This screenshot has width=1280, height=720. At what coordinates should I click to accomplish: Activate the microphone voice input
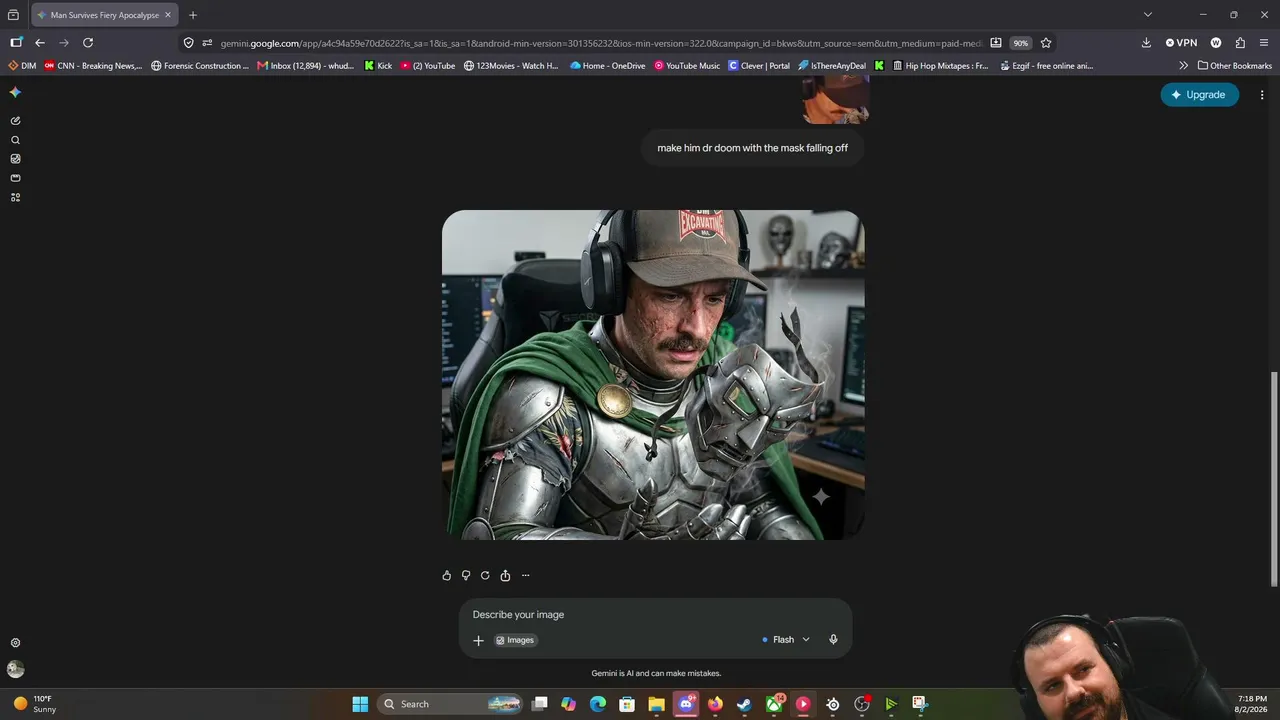833,639
